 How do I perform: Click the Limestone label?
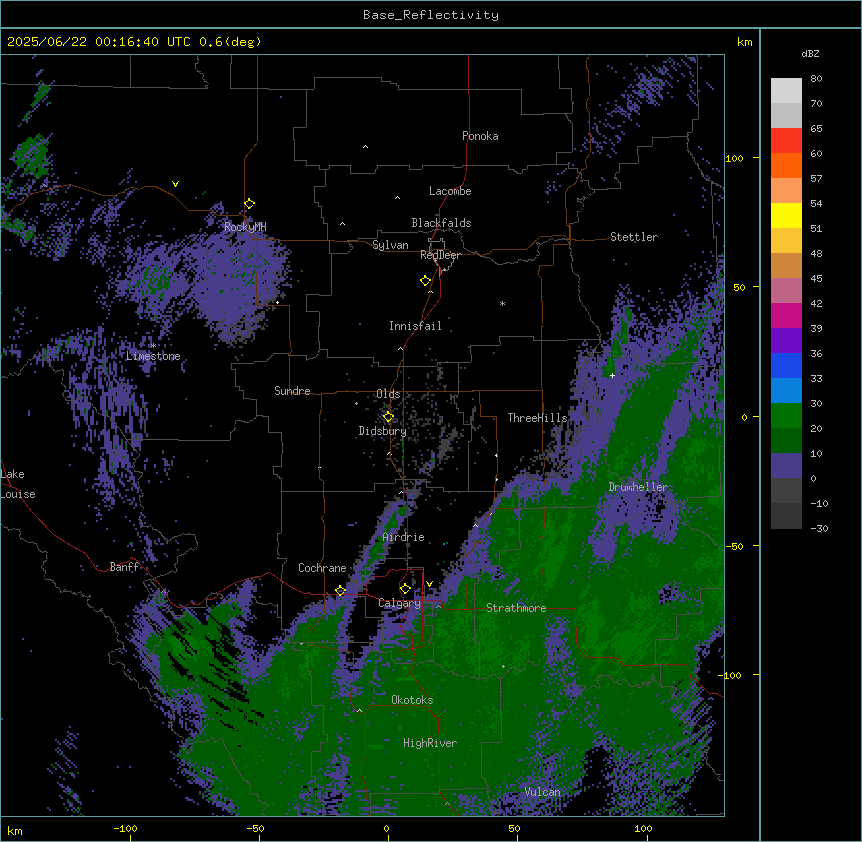click(153, 356)
